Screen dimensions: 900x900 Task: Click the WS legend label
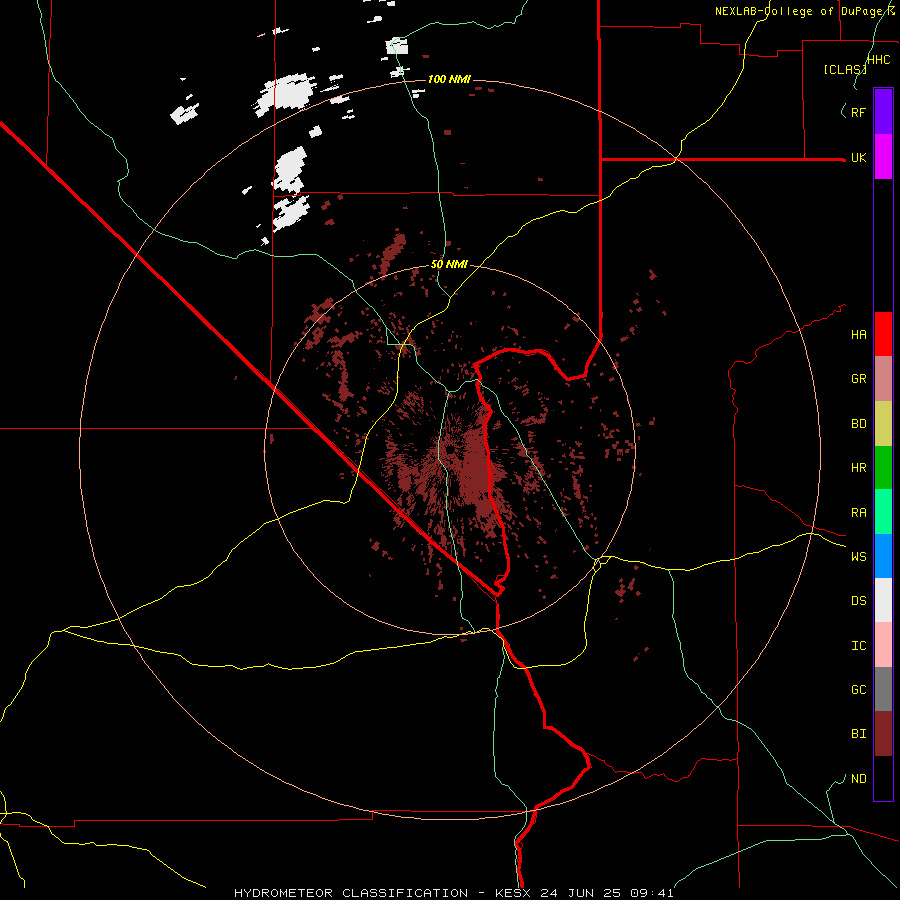click(x=858, y=557)
